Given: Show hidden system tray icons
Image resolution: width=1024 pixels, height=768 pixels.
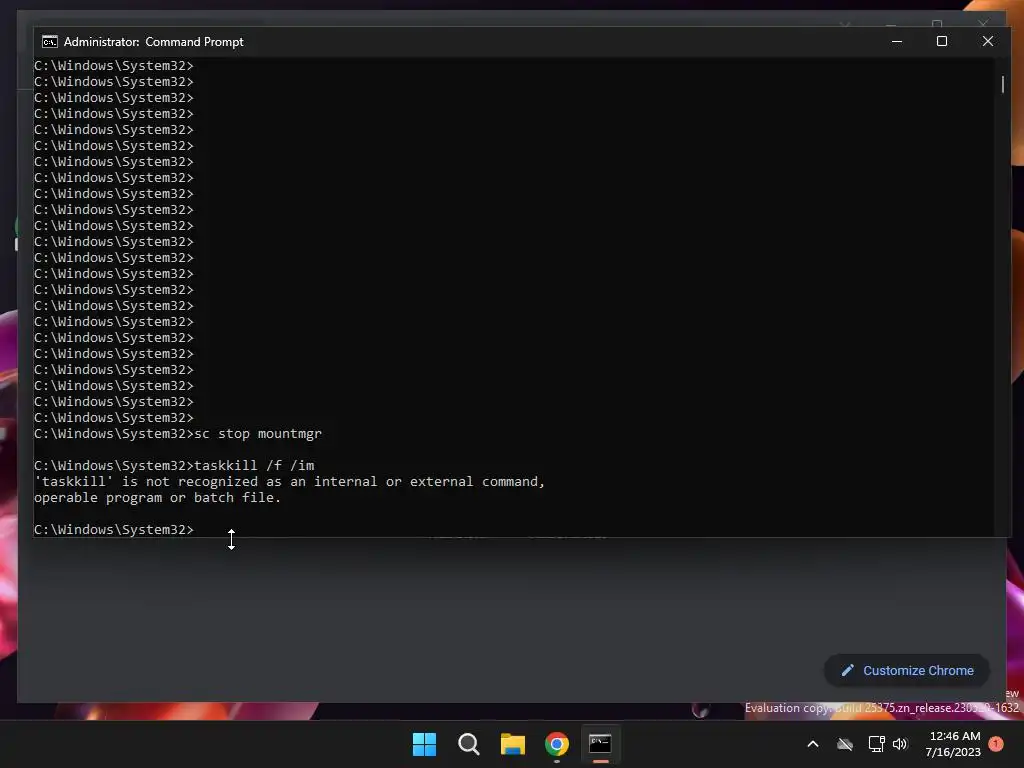Looking at the screenshot, I should coord(813,744).
